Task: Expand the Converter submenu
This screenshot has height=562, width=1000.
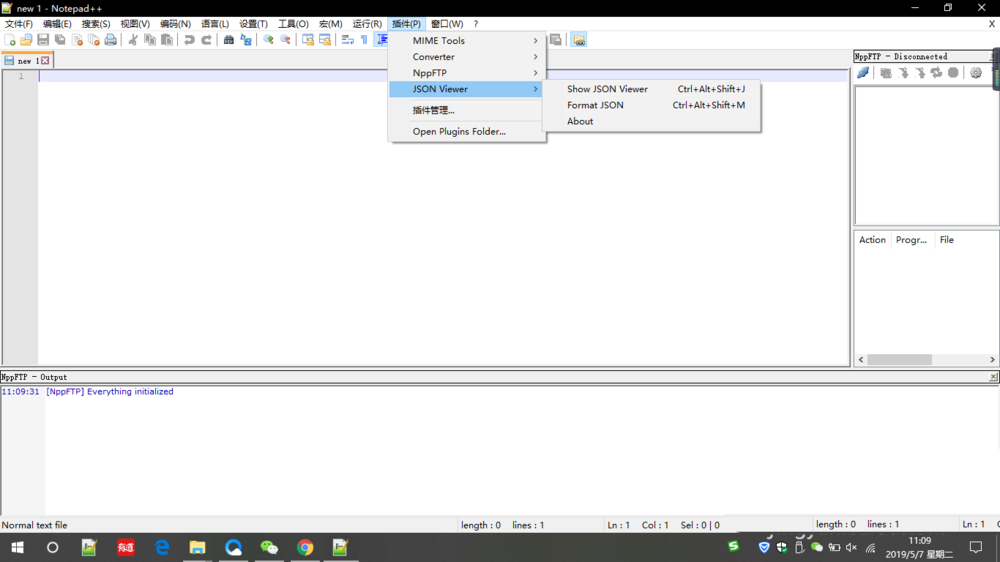Action: (x=467, y=57)
